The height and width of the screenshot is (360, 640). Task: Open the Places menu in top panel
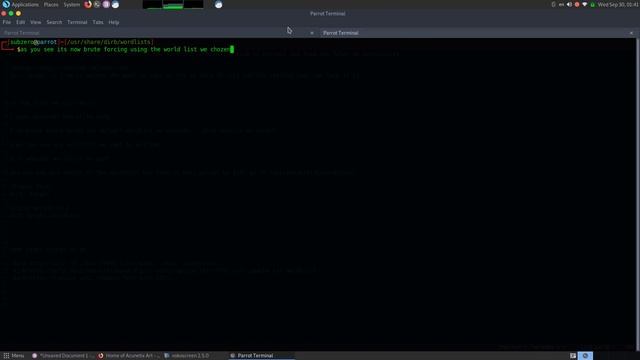(51, 4)
